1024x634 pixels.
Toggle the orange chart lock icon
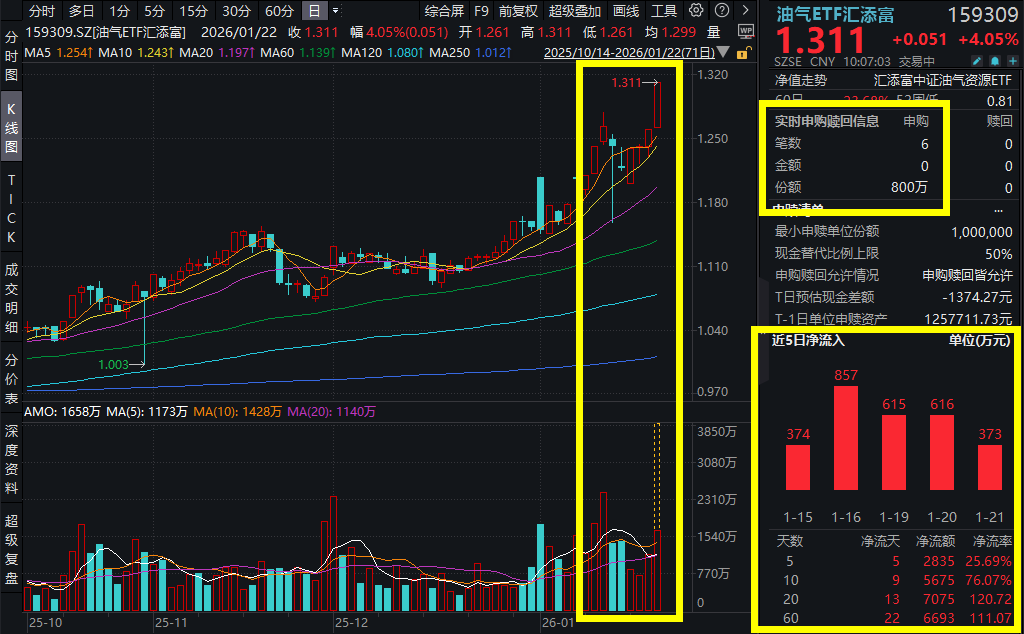(x=744, y=52)
